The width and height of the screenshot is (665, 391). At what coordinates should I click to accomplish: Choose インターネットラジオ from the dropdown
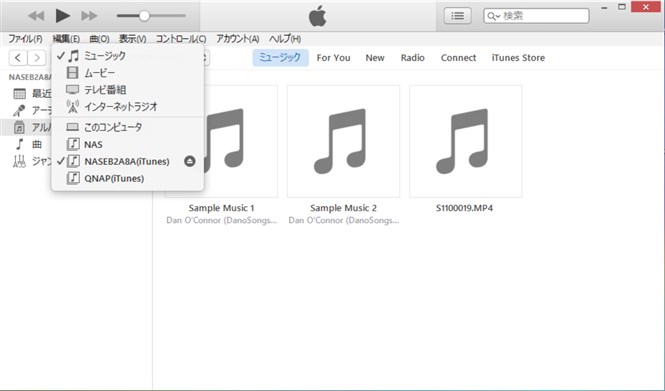(127, 107)
